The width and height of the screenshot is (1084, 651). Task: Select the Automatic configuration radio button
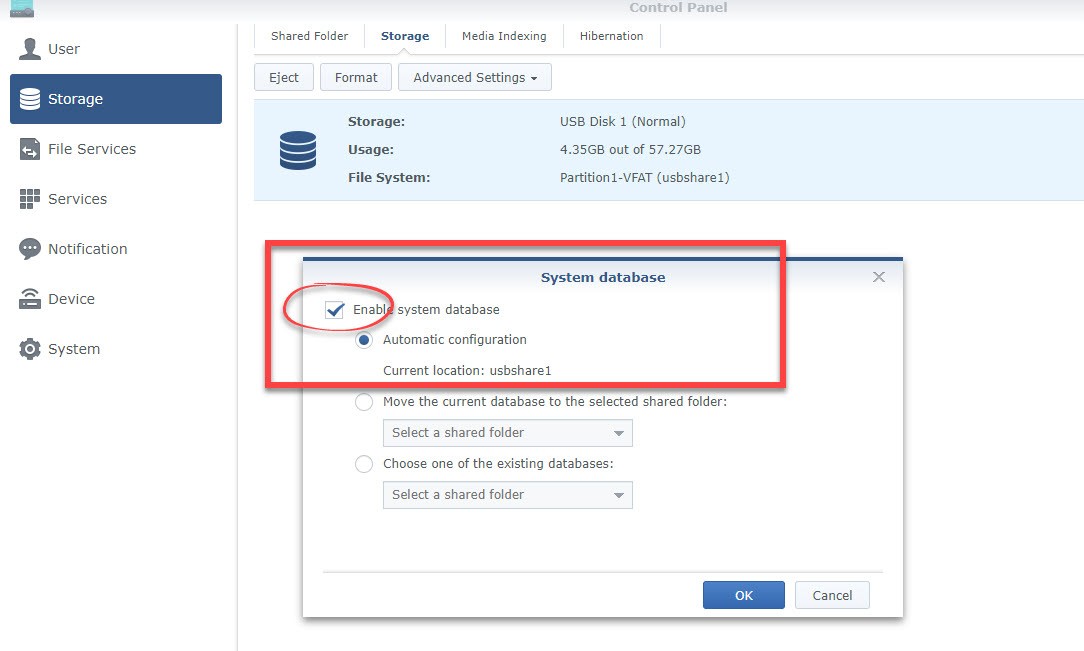pyautogui.click(x=365, y=340)
